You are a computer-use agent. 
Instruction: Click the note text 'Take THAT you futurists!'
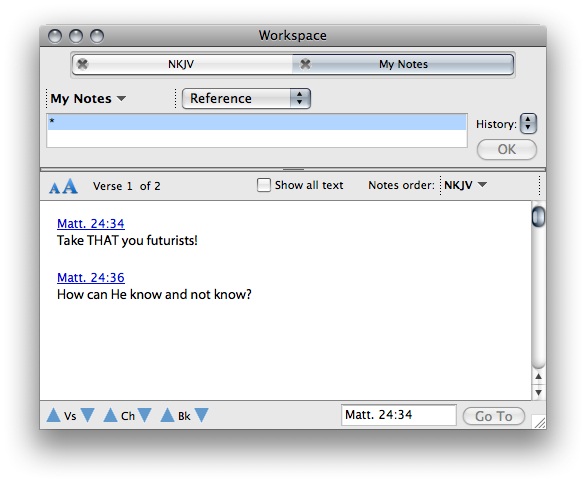click(x=127, y=241)
